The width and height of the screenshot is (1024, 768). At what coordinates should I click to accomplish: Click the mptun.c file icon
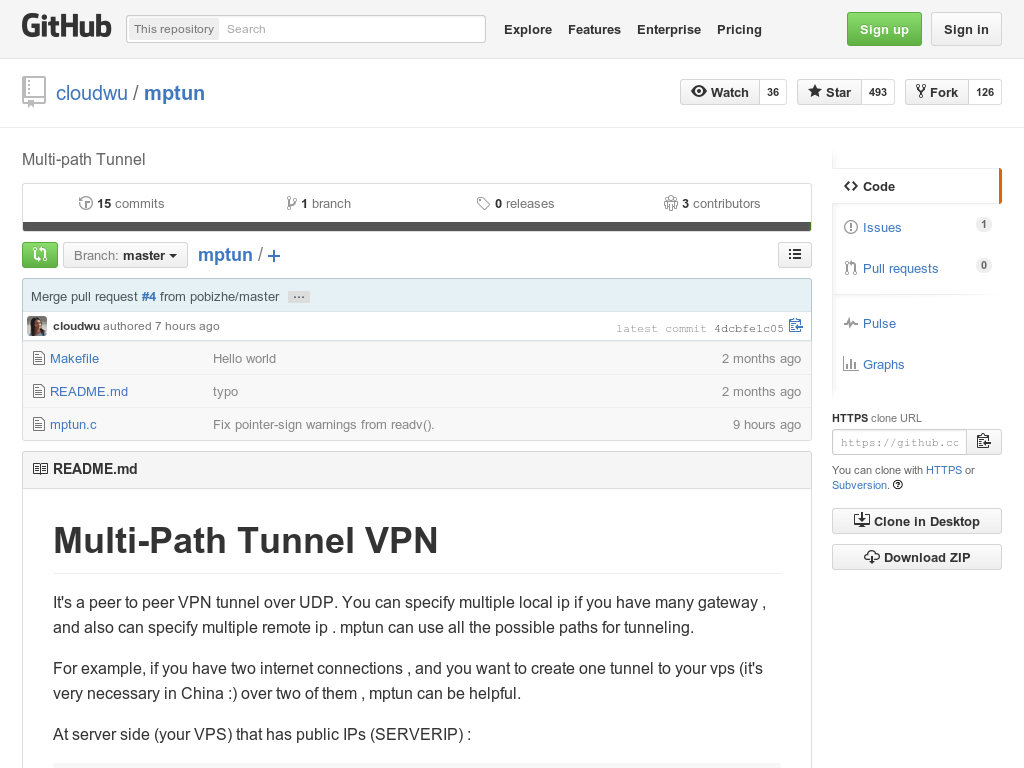tap(39, 424)
